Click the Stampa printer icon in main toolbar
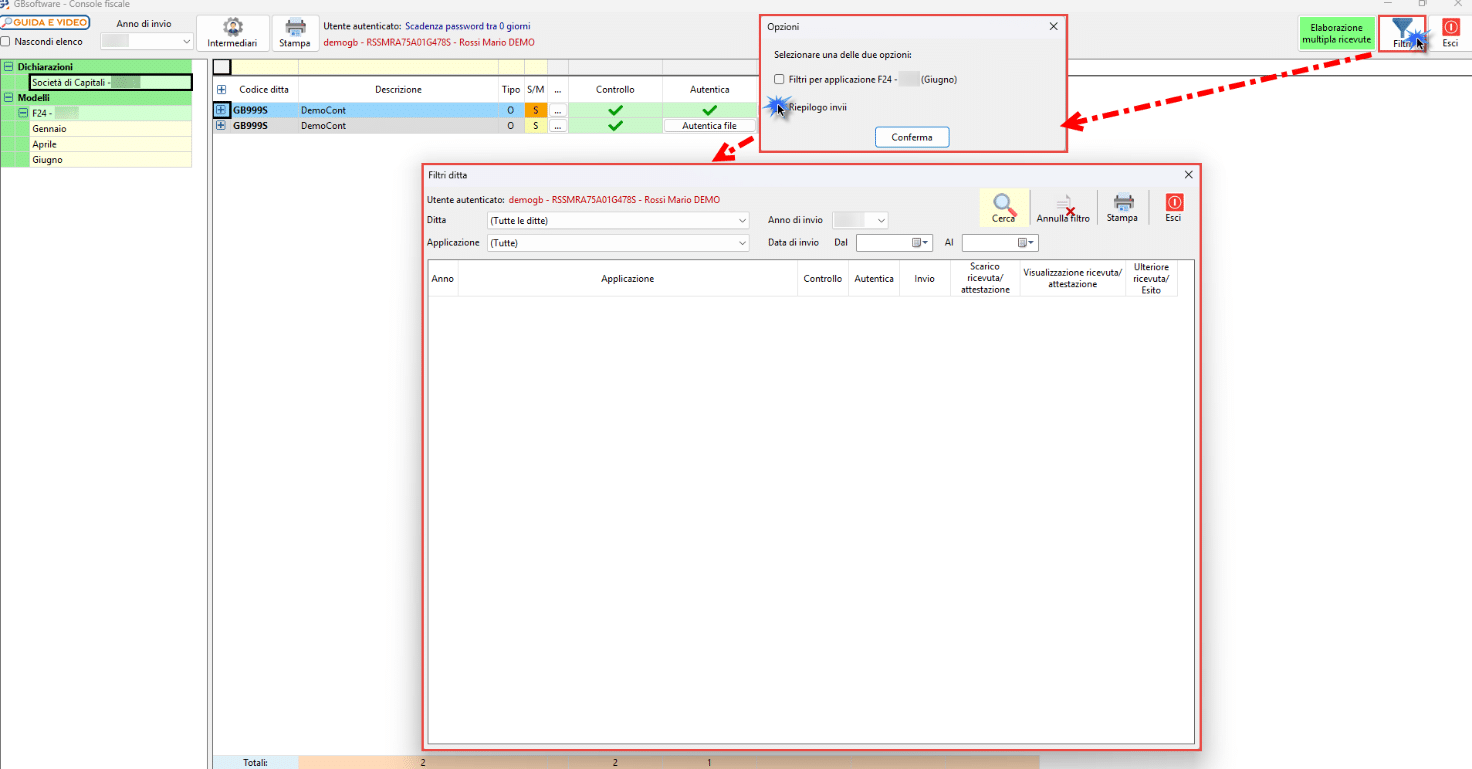 294,33
